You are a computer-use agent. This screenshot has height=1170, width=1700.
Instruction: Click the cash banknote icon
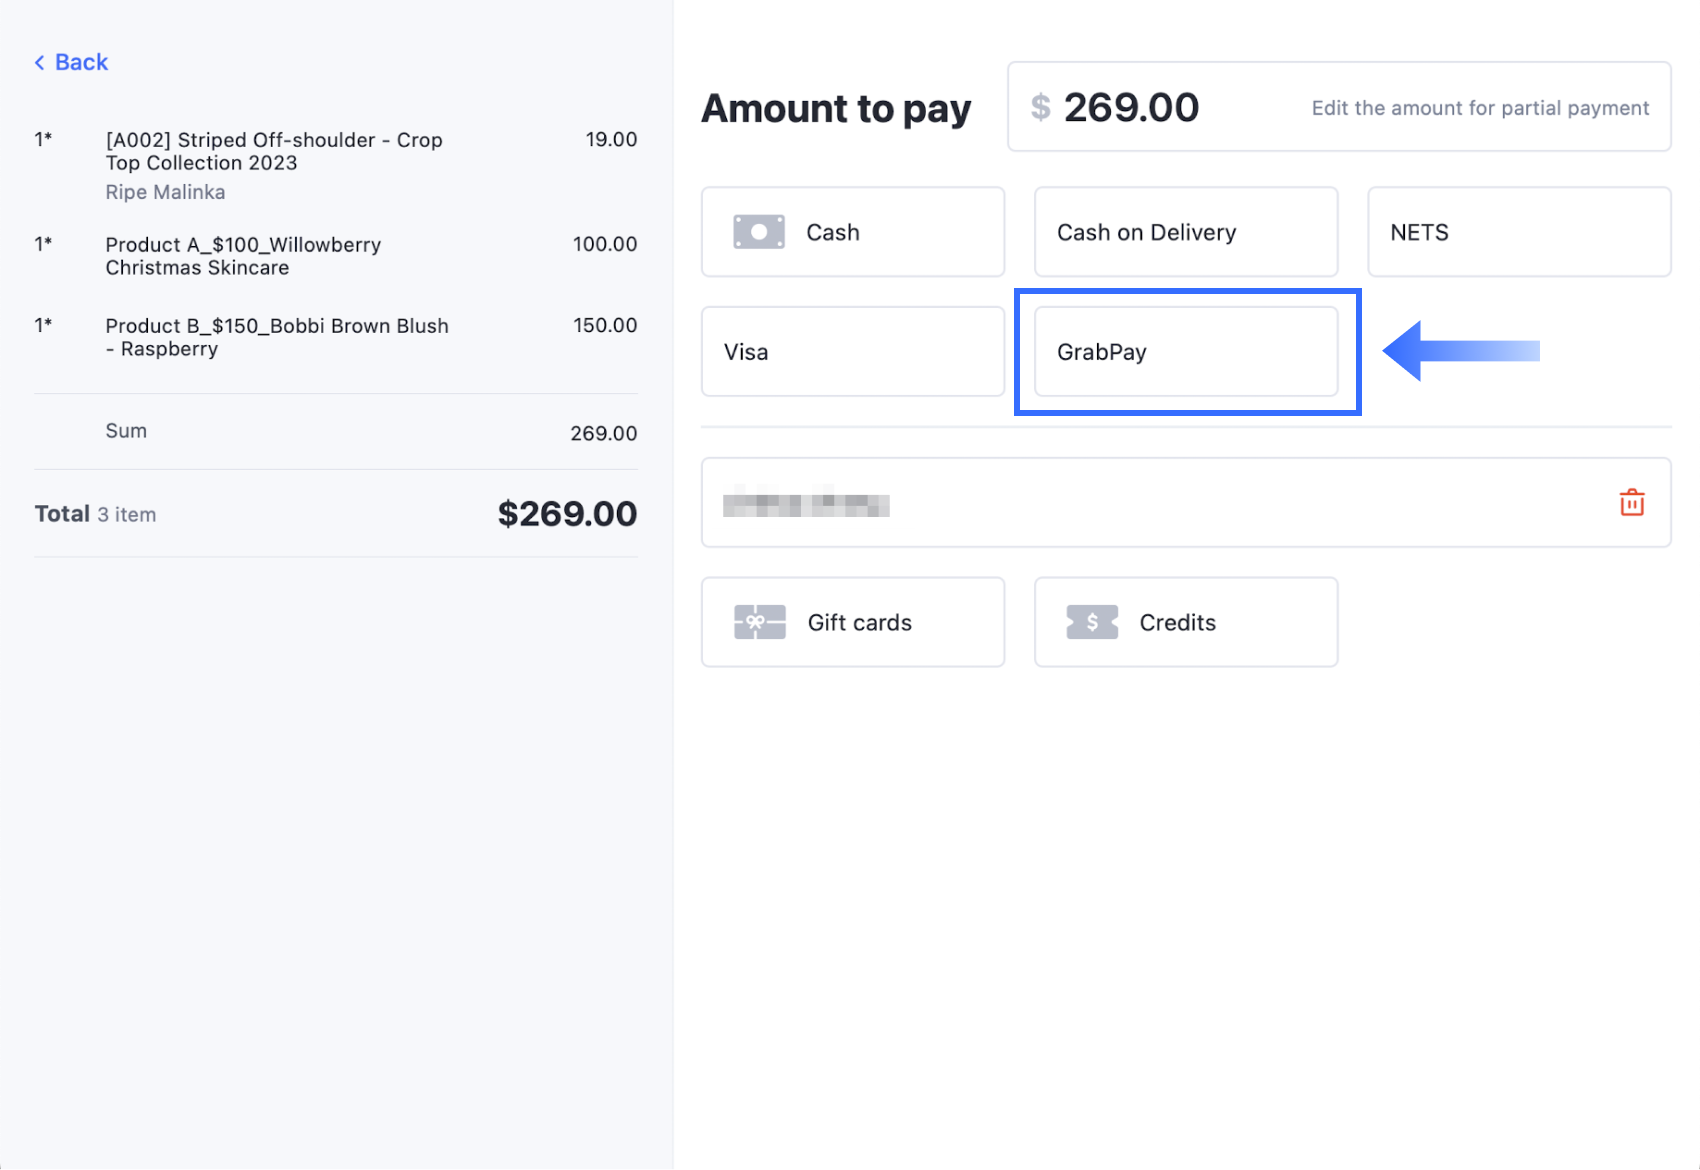[759, 232]
